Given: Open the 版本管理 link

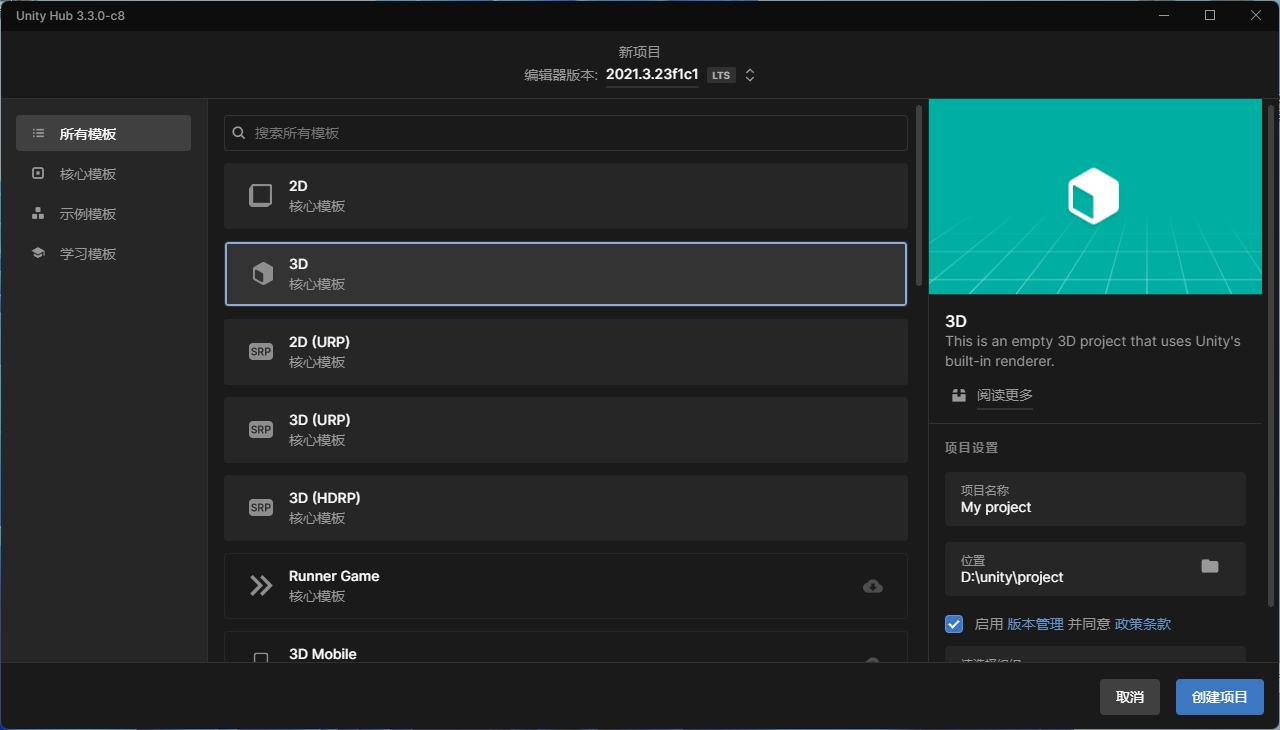Looking at the screenshot, I should point(1035,624).
